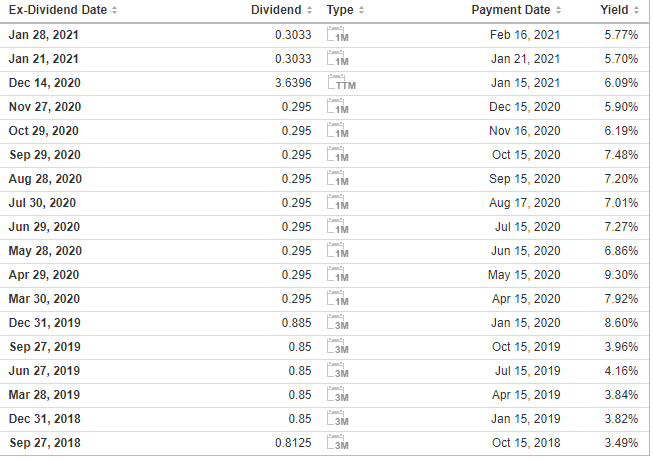This screenshot has height=462, width=653.
Task: Click the 0.8125 dividend value
Action: 293,443
